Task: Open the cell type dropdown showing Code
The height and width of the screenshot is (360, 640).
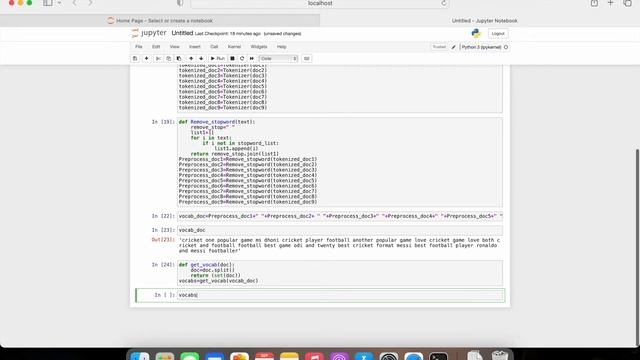Action: point(278,58)
